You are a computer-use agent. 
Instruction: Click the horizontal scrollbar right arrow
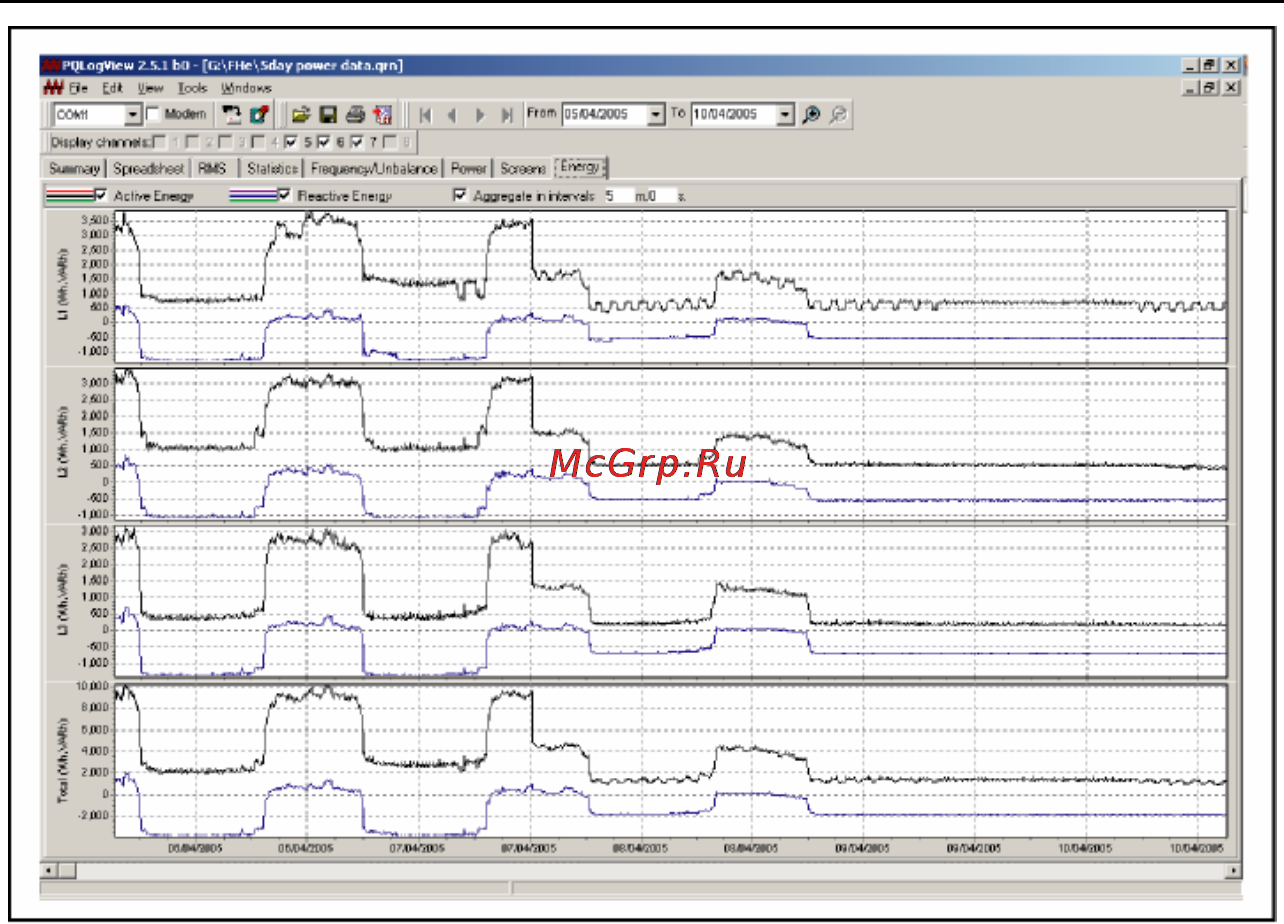1234,871
